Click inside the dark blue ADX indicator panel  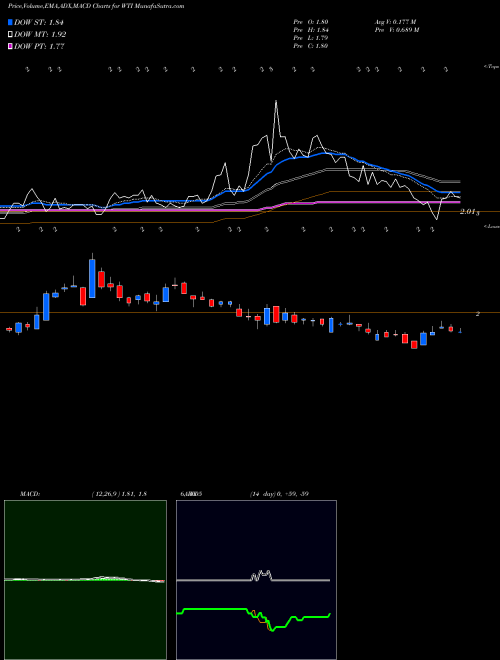click(256, 580)
